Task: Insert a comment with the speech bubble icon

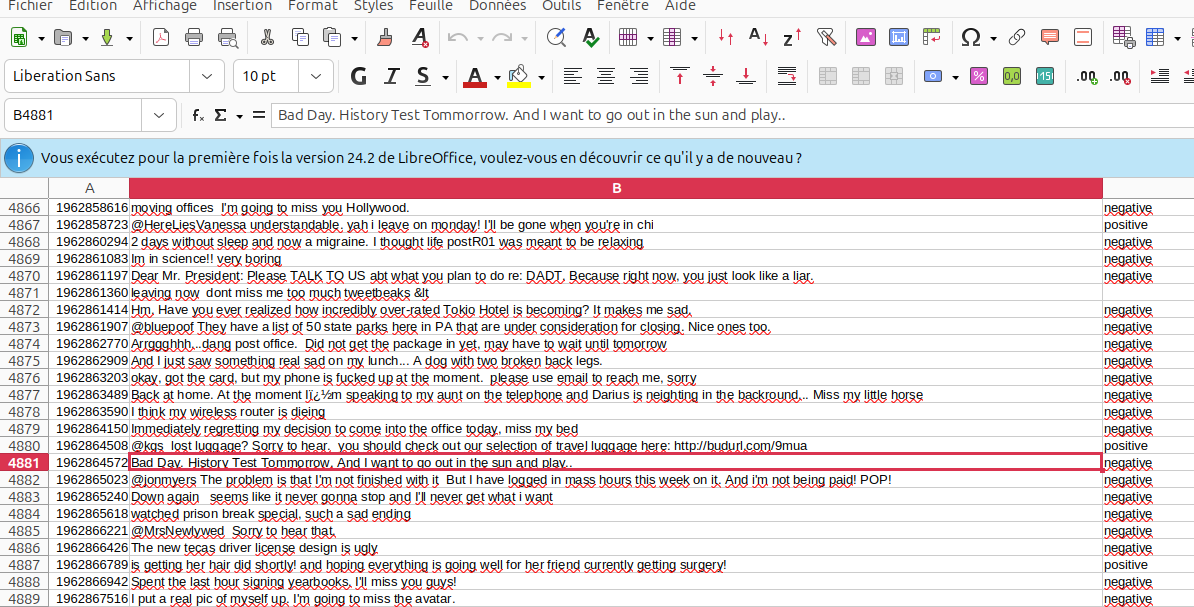Action: [x=1049, y=38]
